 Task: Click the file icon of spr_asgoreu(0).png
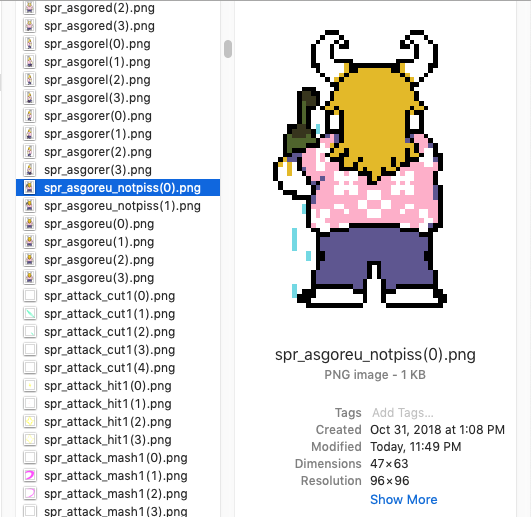29,224
